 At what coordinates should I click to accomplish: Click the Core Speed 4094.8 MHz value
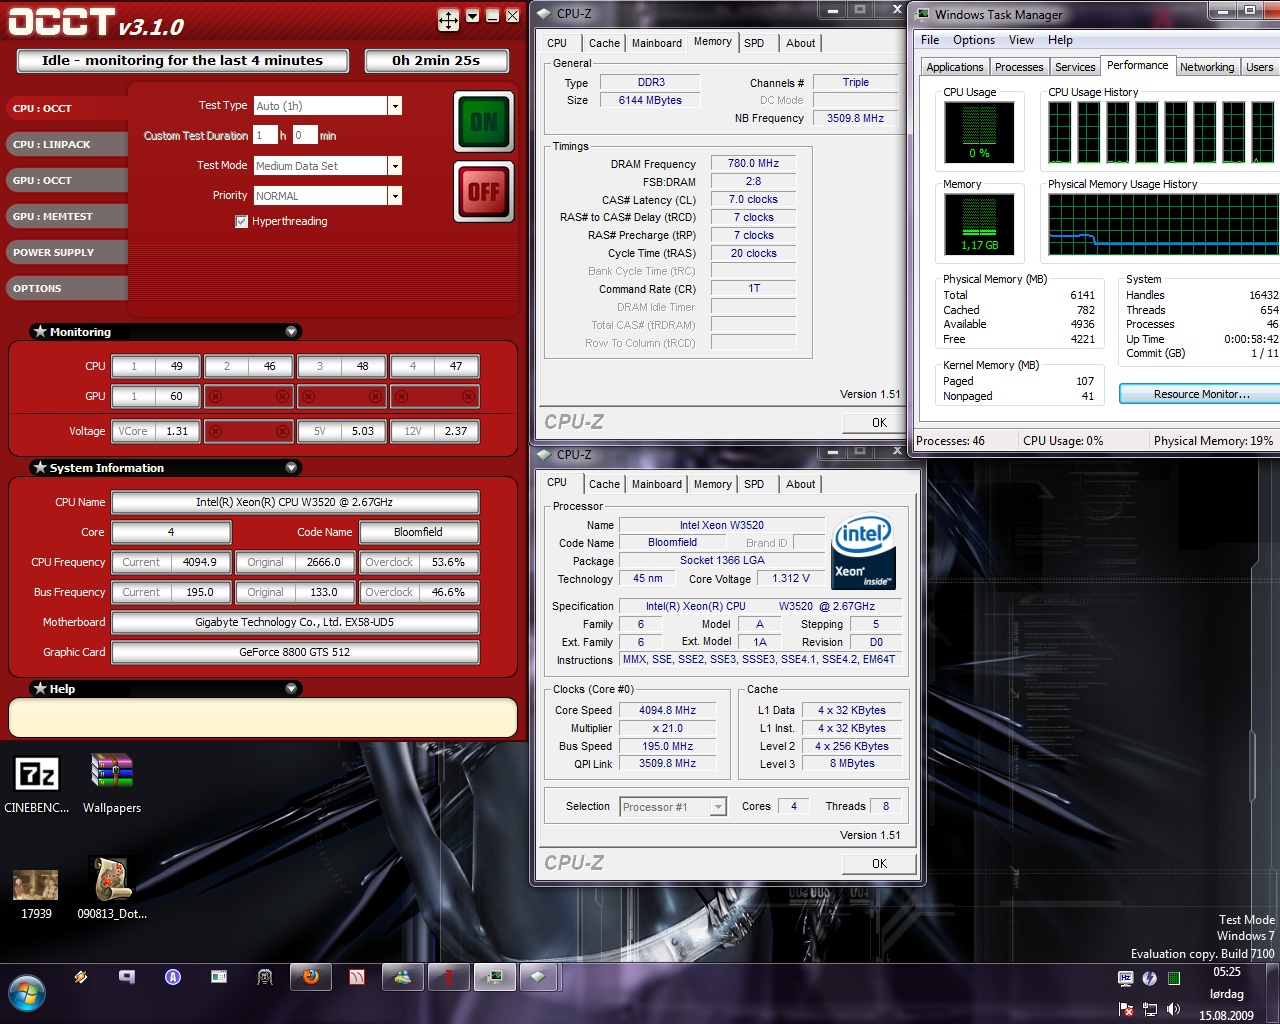[667, 710]
